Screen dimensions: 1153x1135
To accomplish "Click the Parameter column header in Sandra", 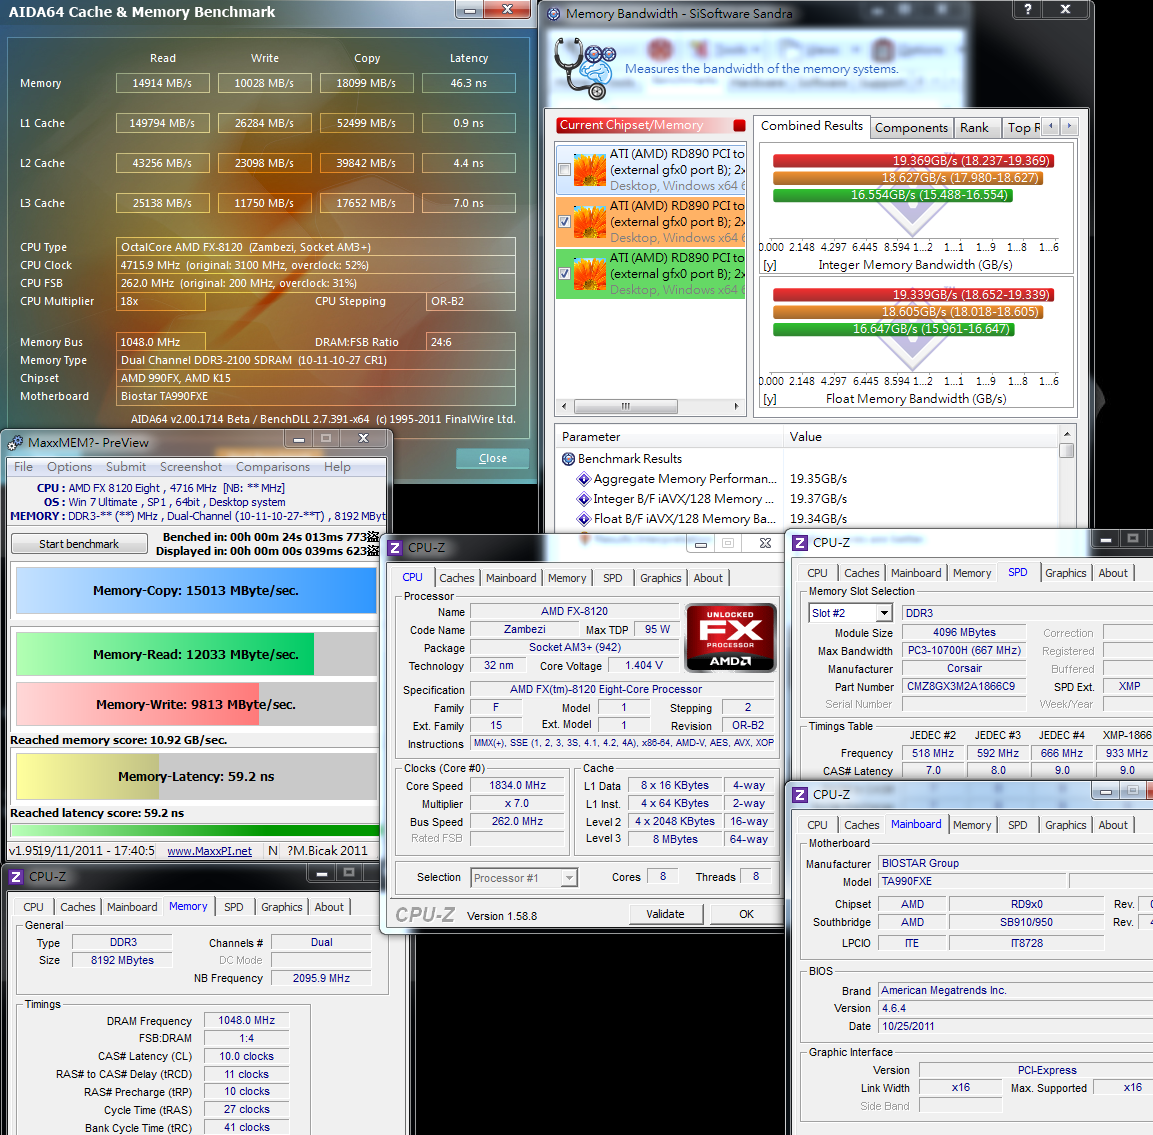I will click(x=669, y=437).
